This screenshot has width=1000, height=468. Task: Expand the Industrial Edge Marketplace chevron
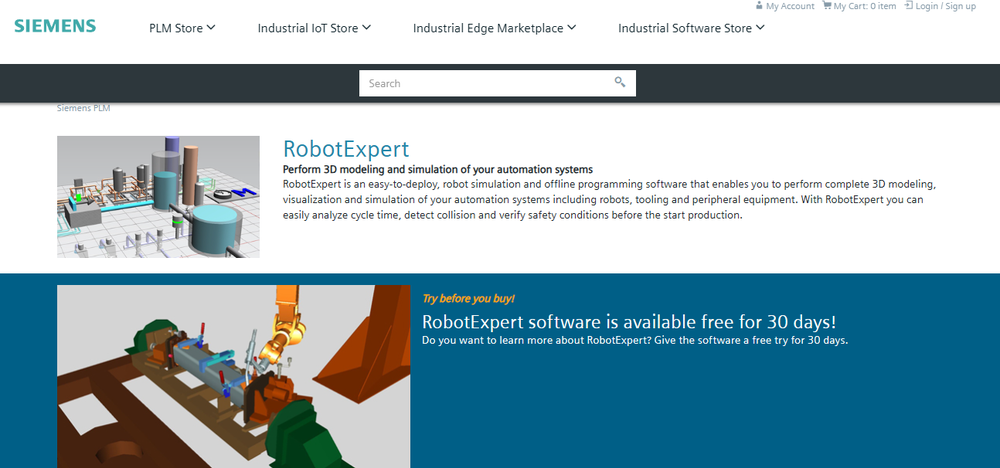coord(571,27)
